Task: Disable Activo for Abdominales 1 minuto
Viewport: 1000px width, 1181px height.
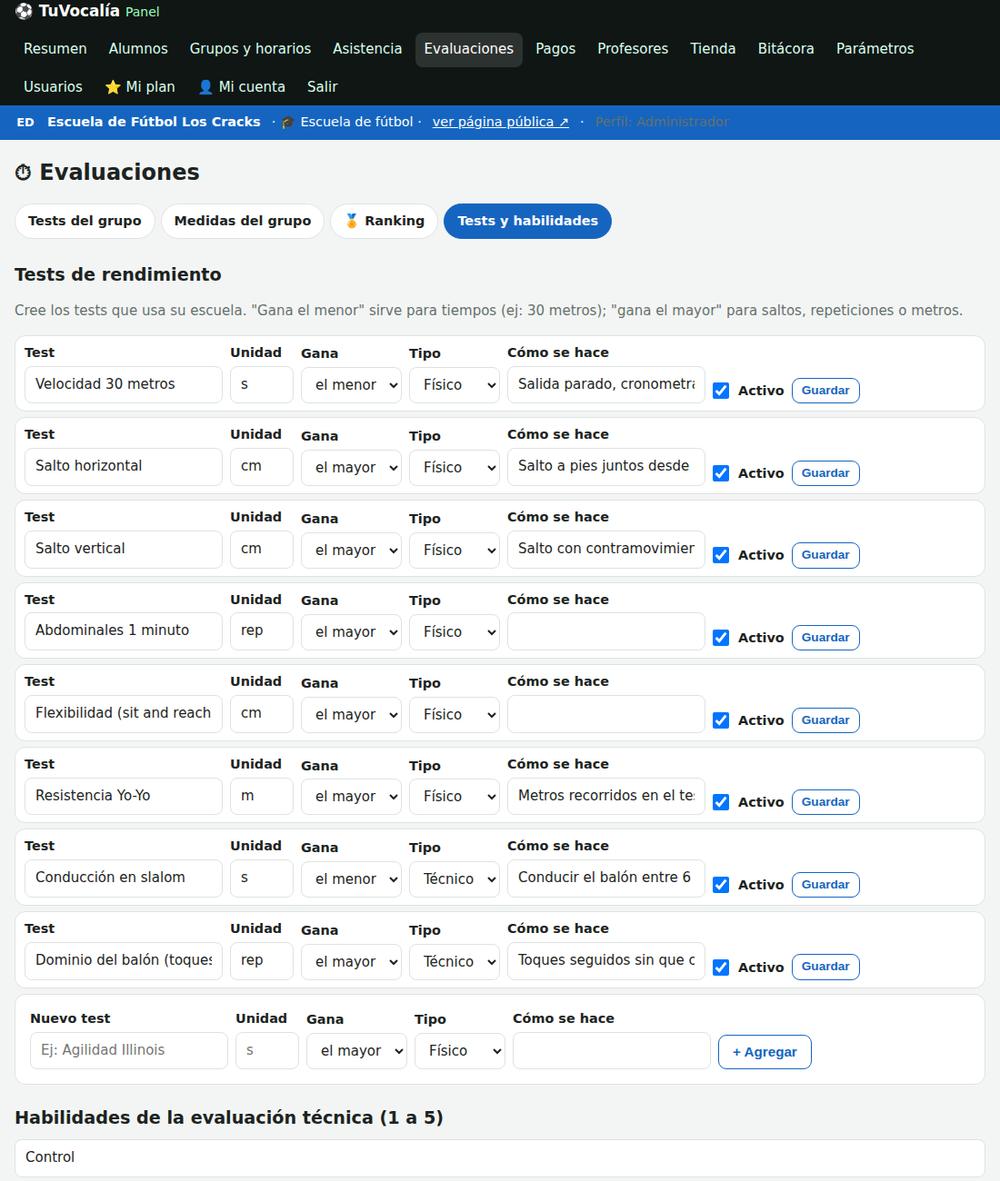Action: tap(721, 637)
